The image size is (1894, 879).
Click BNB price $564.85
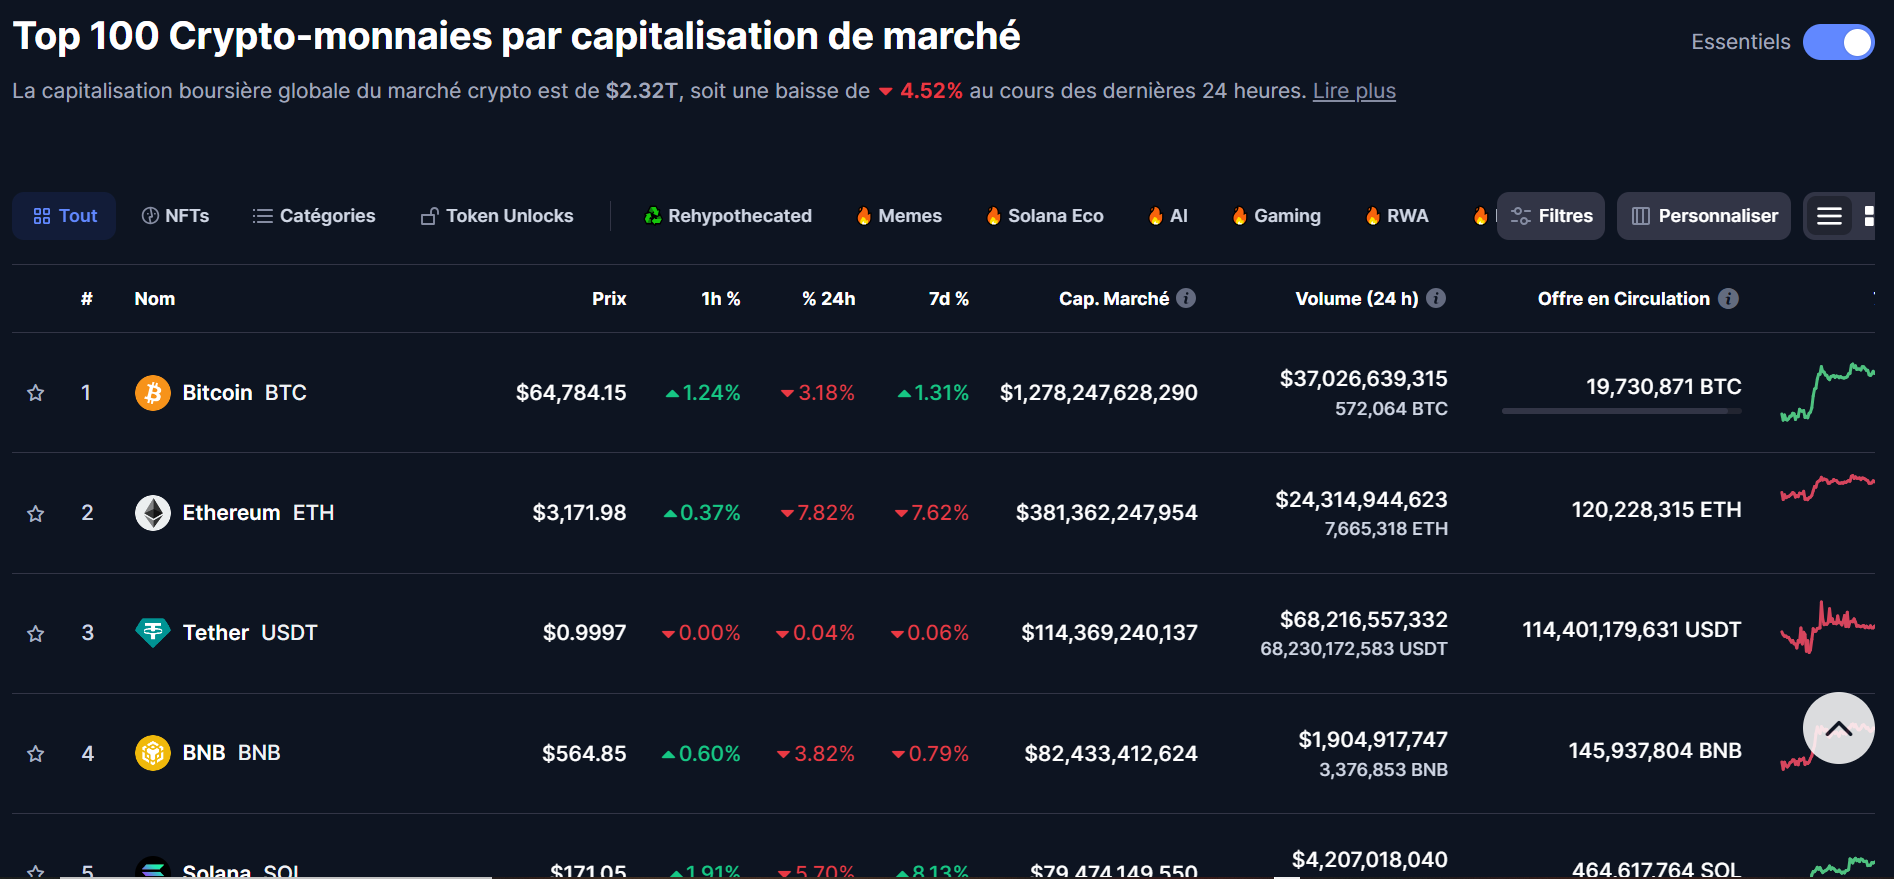point(584,753)
